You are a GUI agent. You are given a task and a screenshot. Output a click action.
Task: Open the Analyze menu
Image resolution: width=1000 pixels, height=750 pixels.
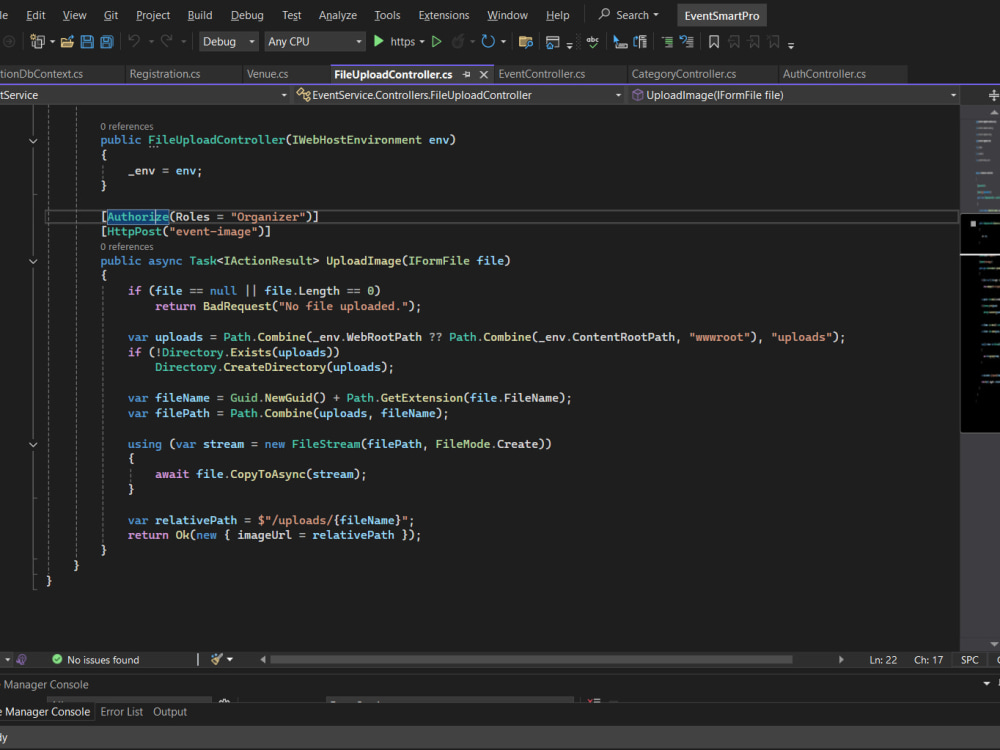(337, 15)
